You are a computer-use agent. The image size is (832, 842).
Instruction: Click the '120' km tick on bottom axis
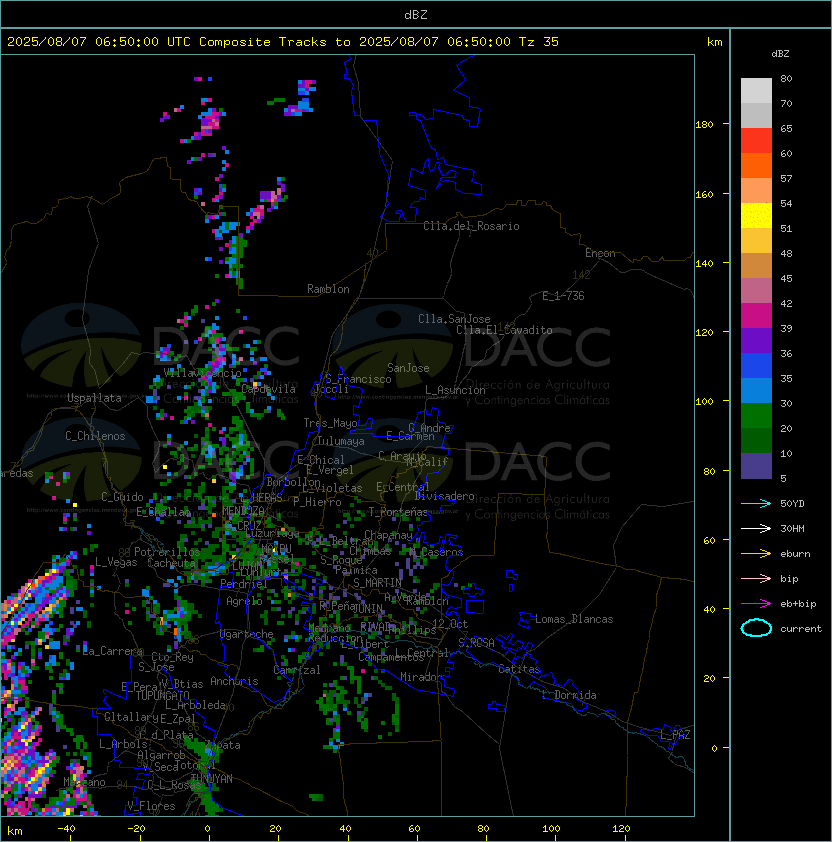coord(621,829)
